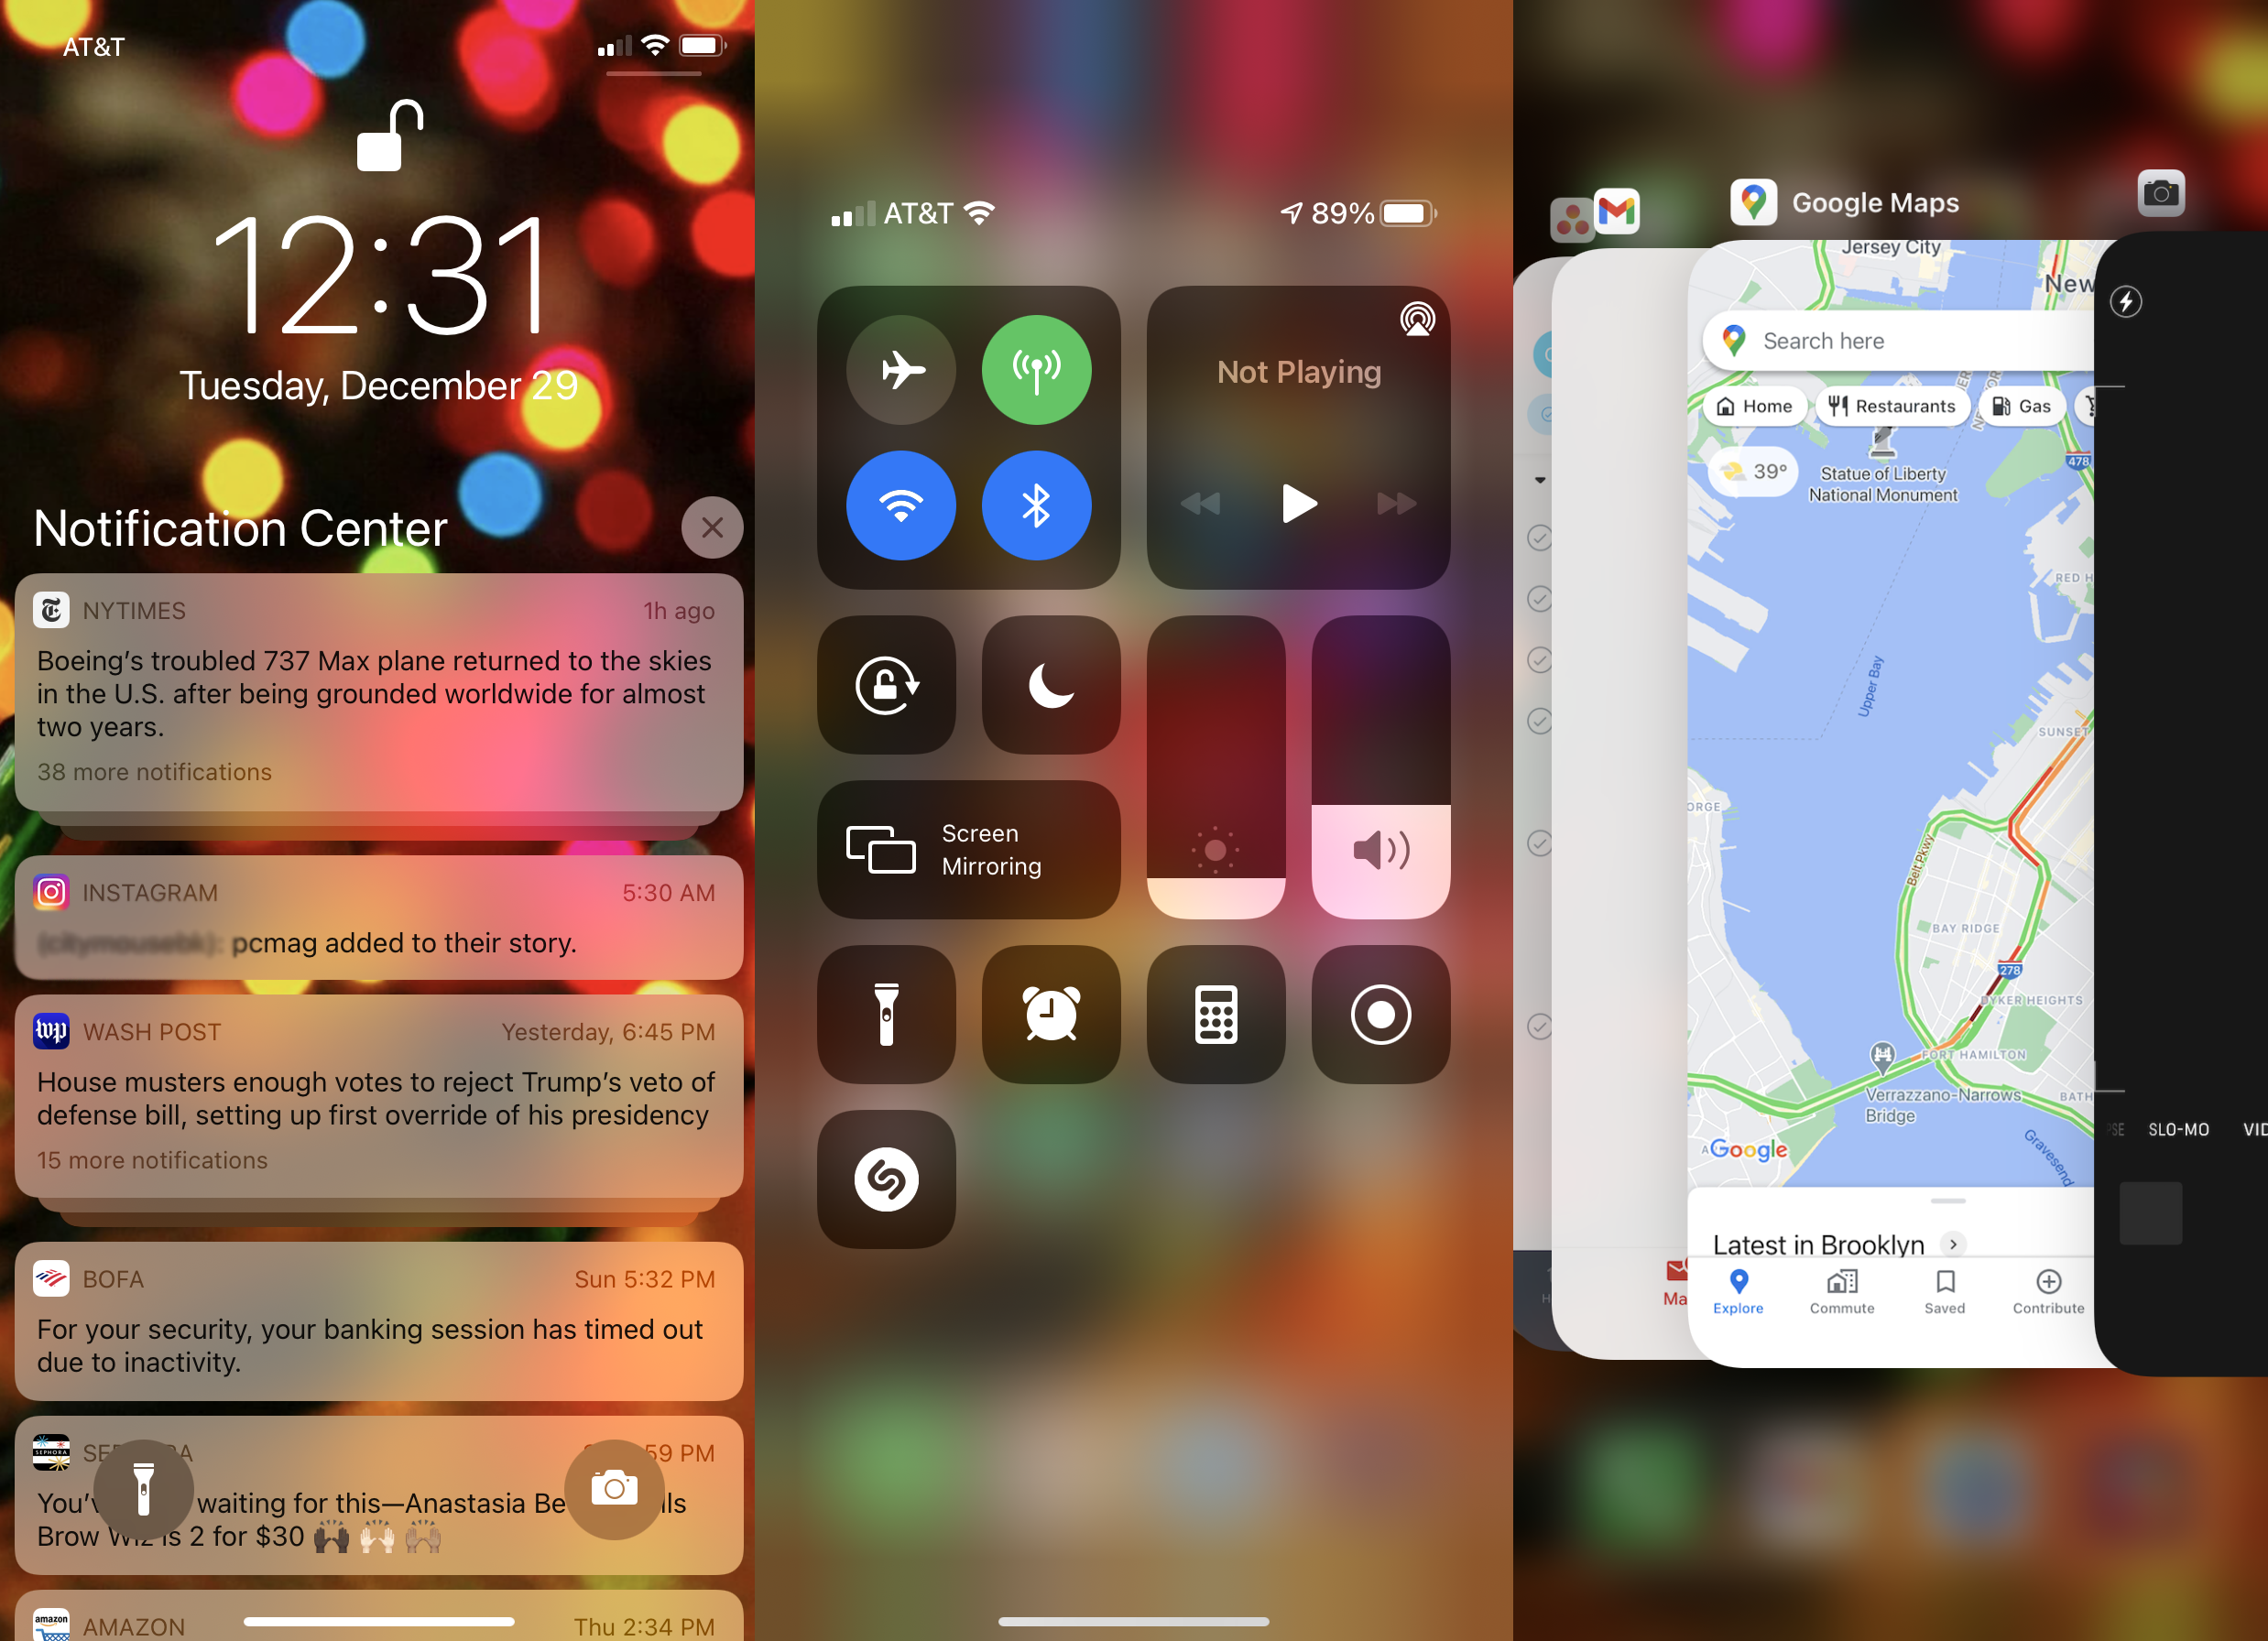Toggle flashlight on/off

pos(888,1016)
